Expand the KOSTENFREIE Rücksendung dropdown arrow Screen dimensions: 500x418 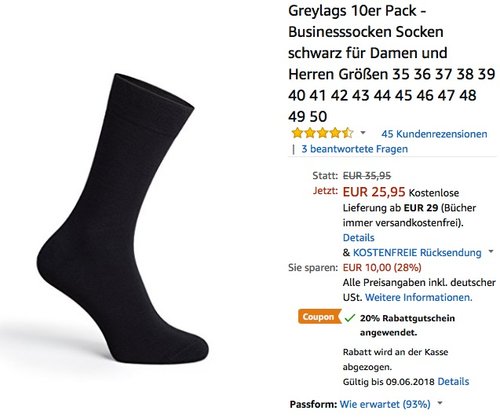[491, 251]
